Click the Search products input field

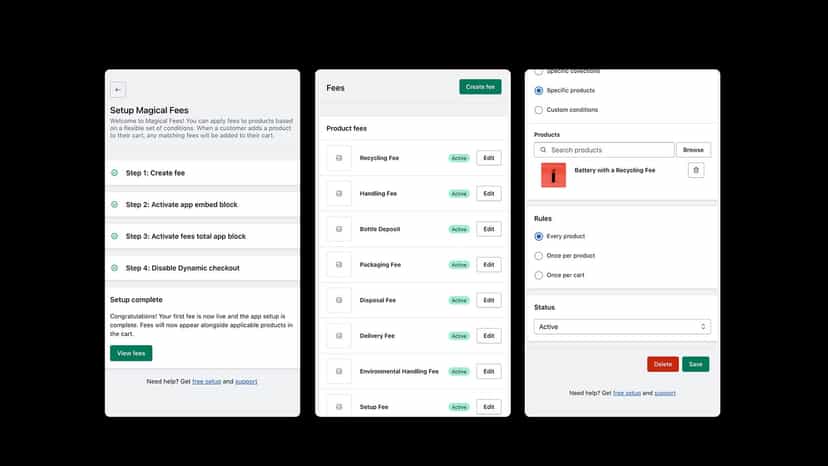[x=604, y=150]
